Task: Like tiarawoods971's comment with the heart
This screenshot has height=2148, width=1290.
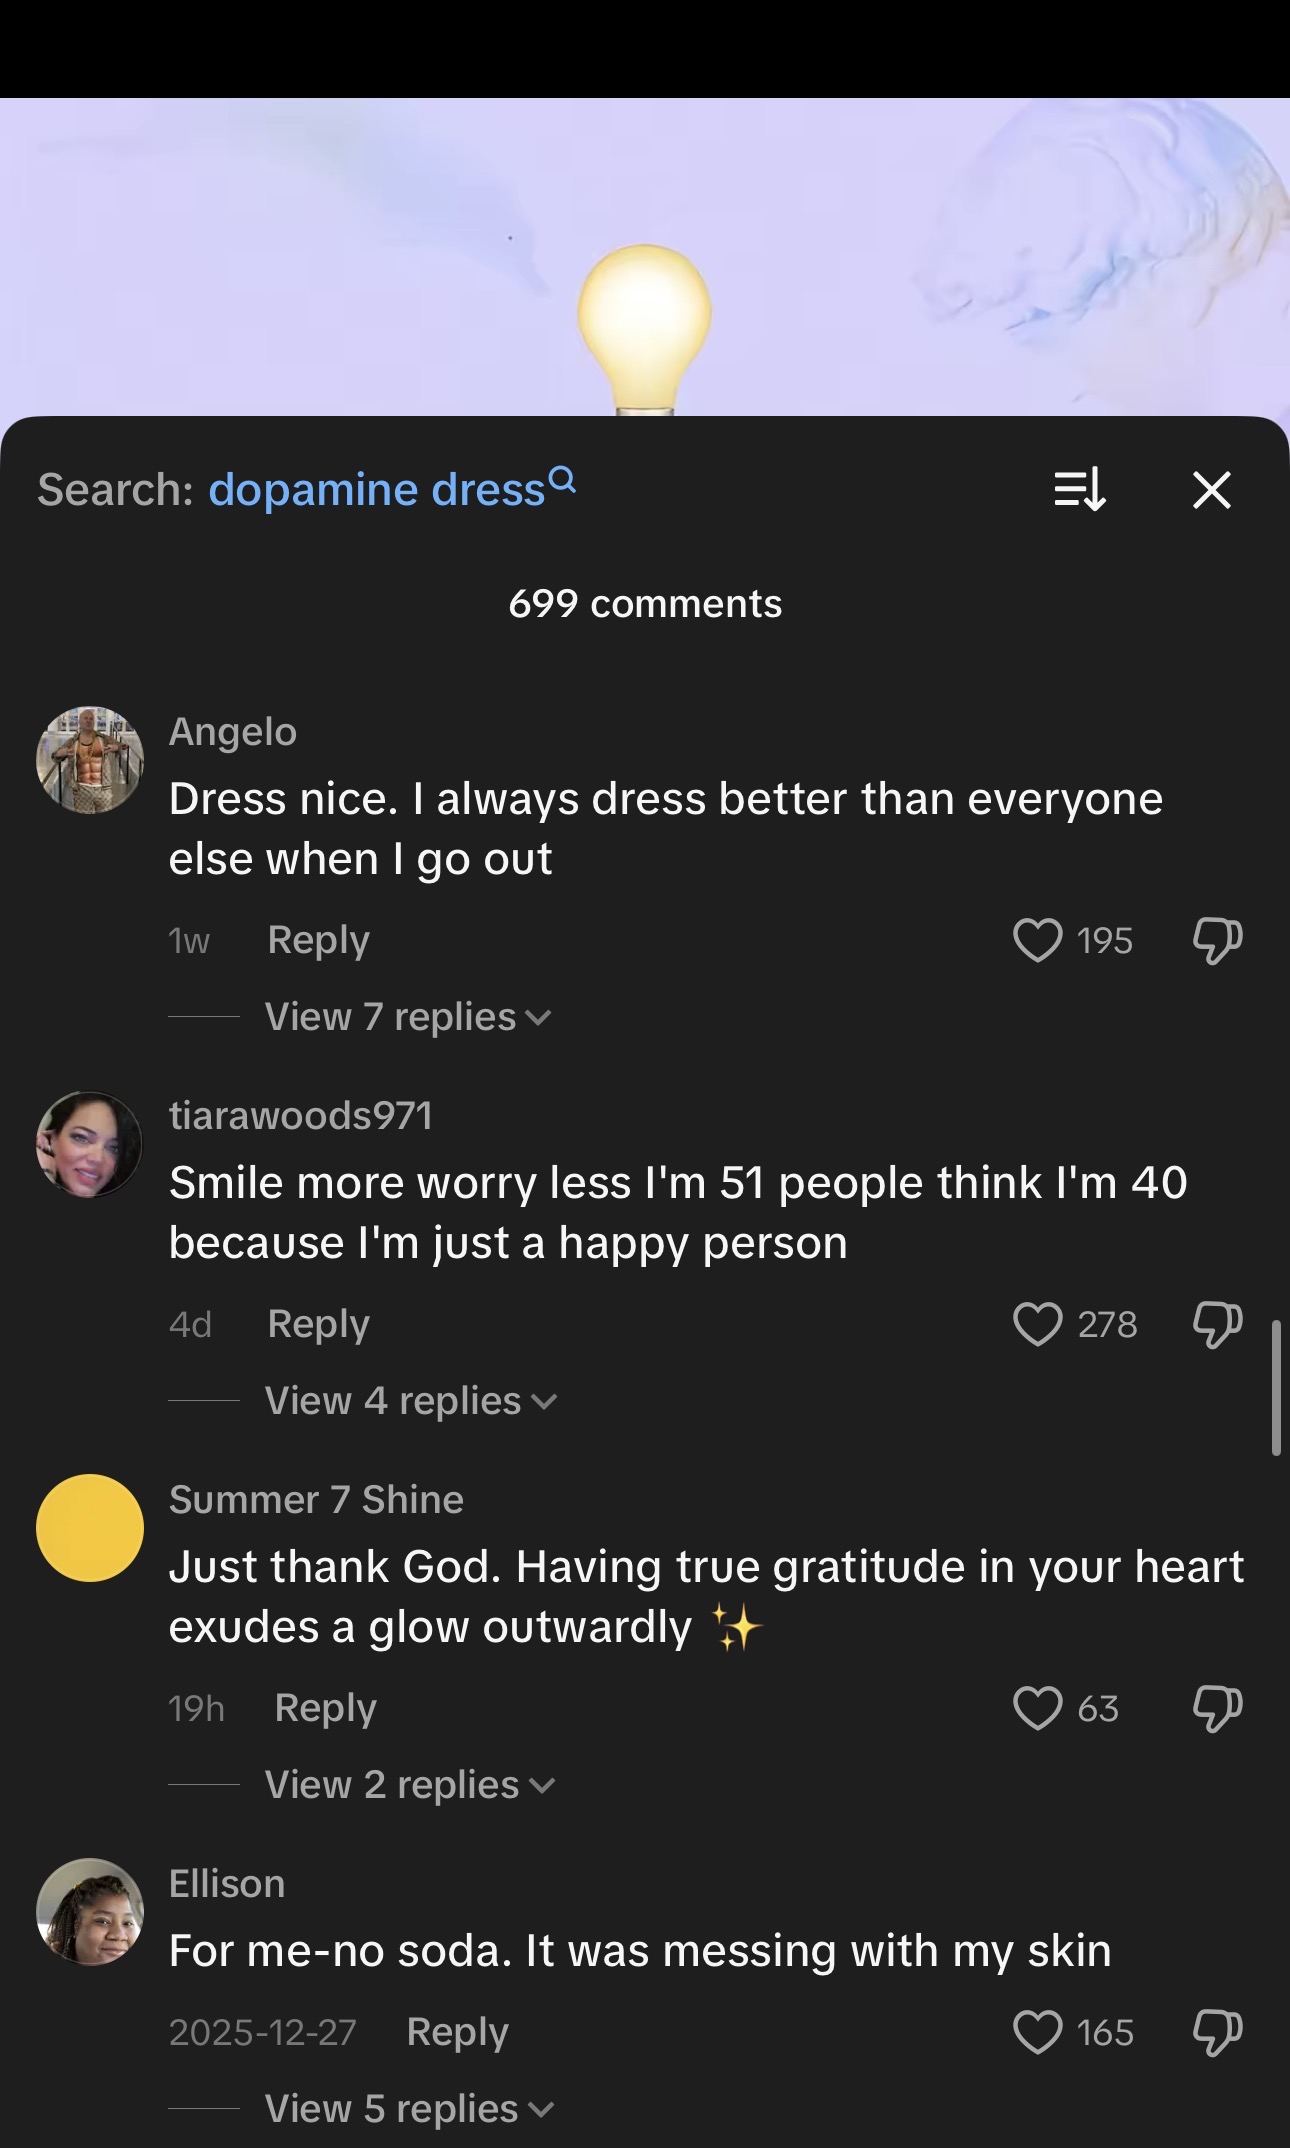Action: click(x=1037, y=1324)
